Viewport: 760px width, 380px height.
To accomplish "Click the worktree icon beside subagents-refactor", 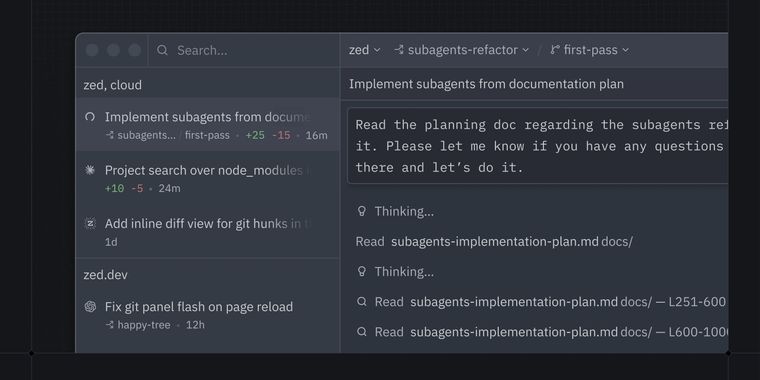I will 399,49.
